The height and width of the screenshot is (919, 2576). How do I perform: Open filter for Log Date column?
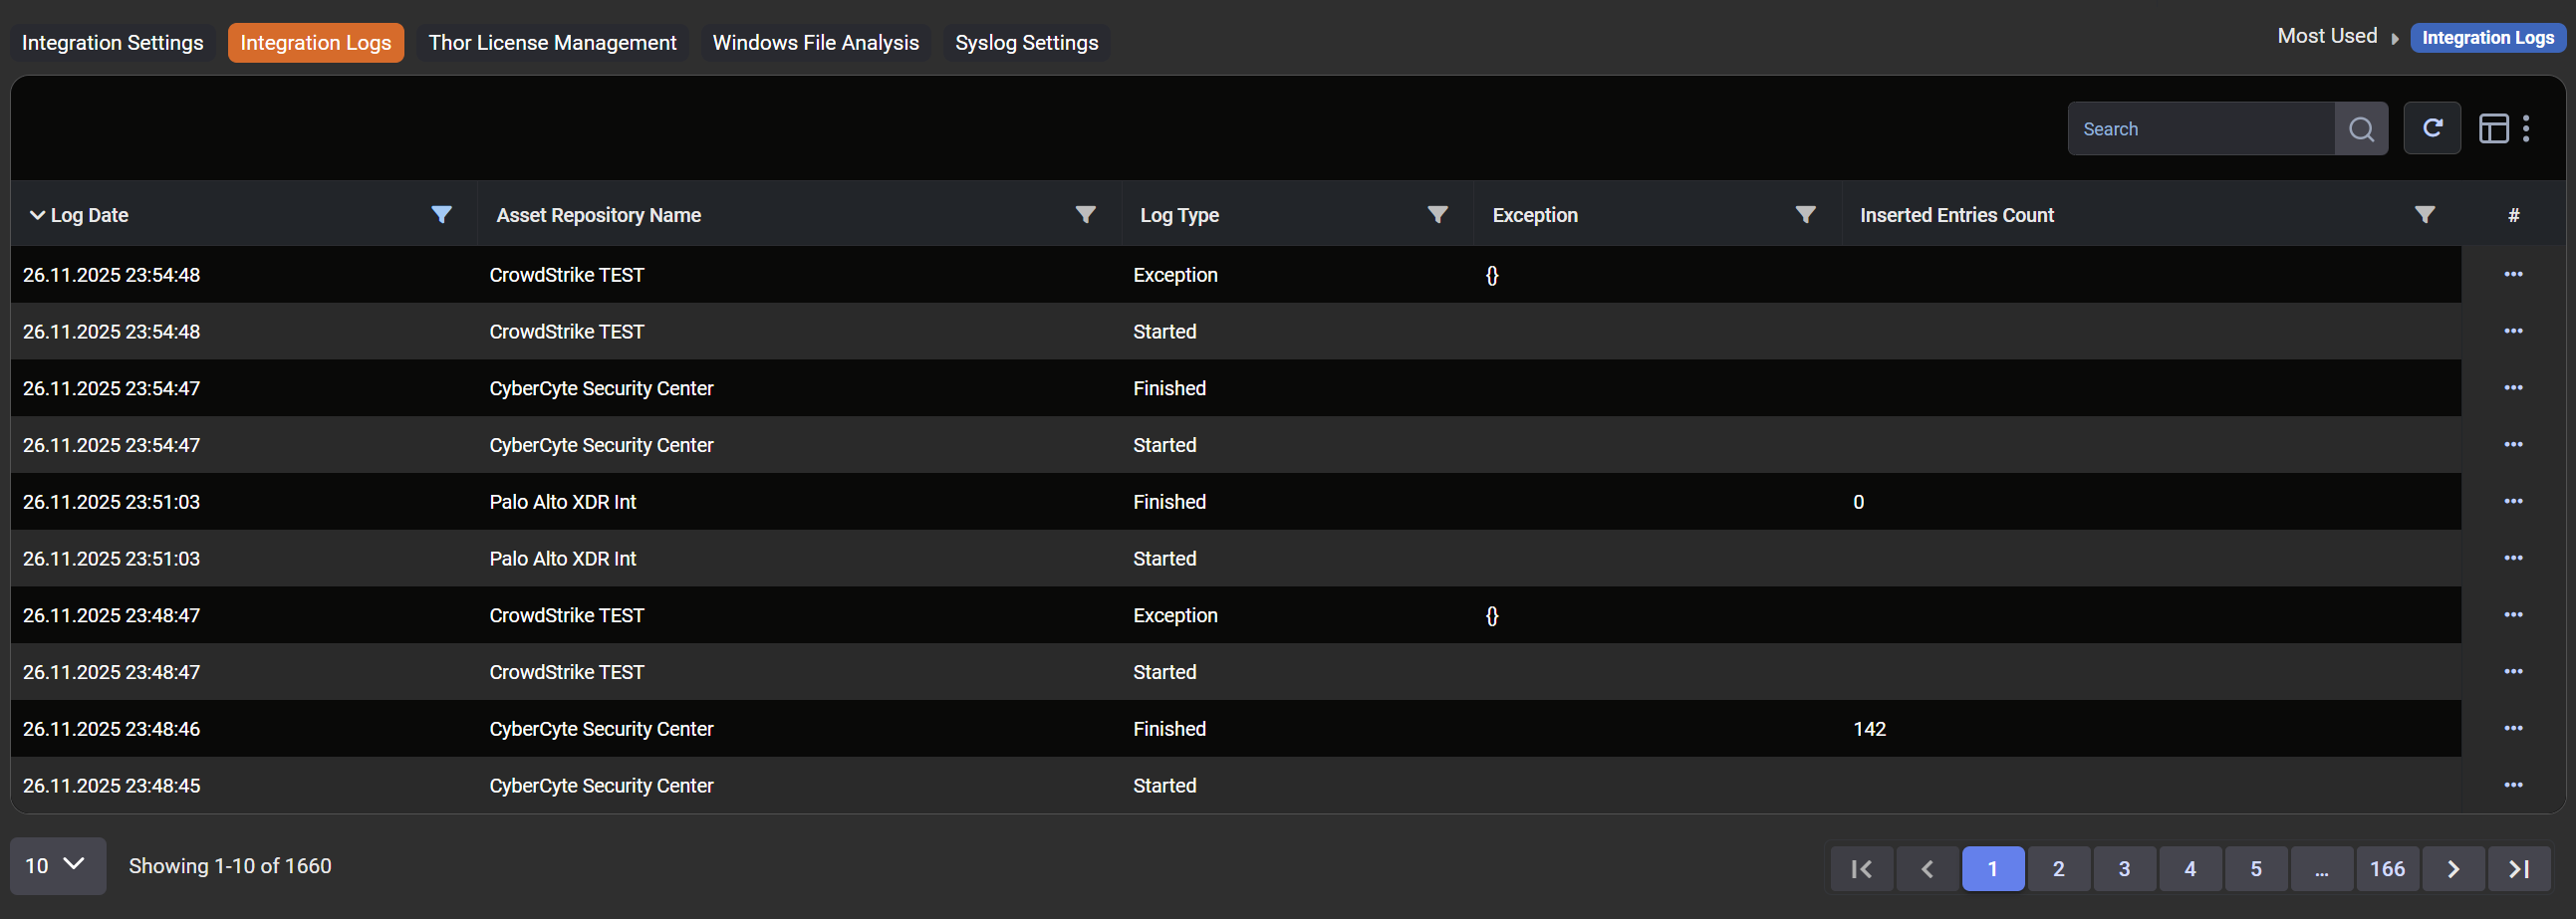coord(441,215)
